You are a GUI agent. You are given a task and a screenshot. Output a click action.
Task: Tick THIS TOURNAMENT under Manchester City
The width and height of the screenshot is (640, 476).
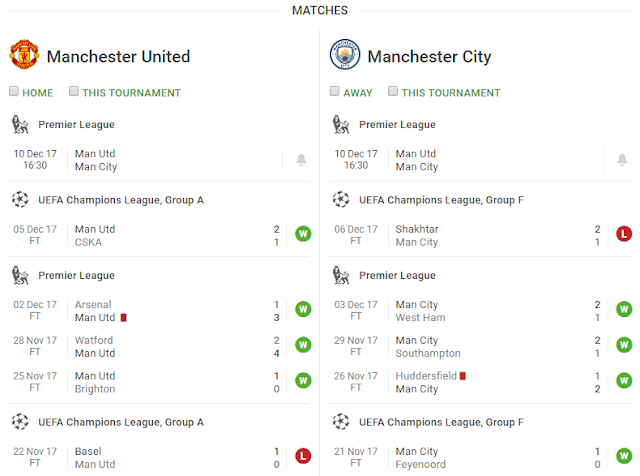pyautogui.click(x=394, y=92)
